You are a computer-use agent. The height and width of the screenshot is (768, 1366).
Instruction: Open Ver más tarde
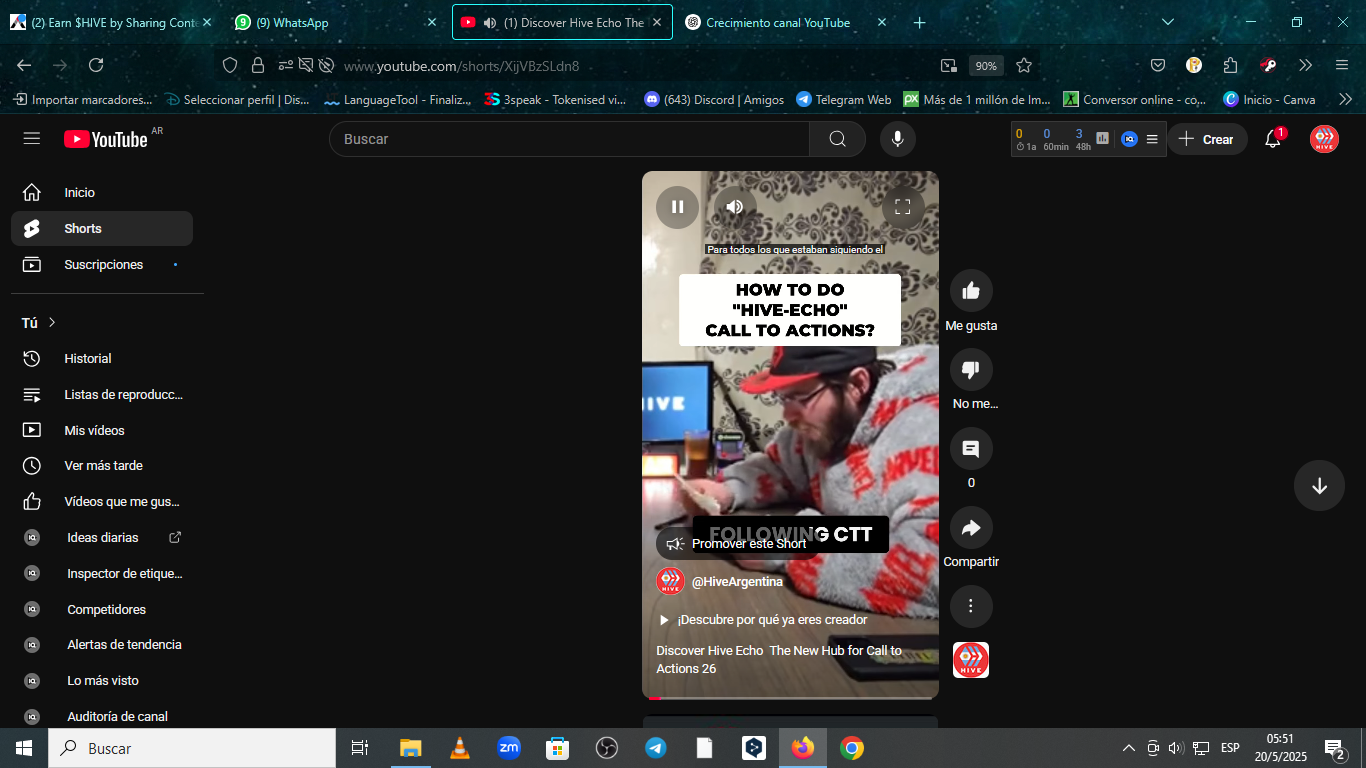[102, 466]
